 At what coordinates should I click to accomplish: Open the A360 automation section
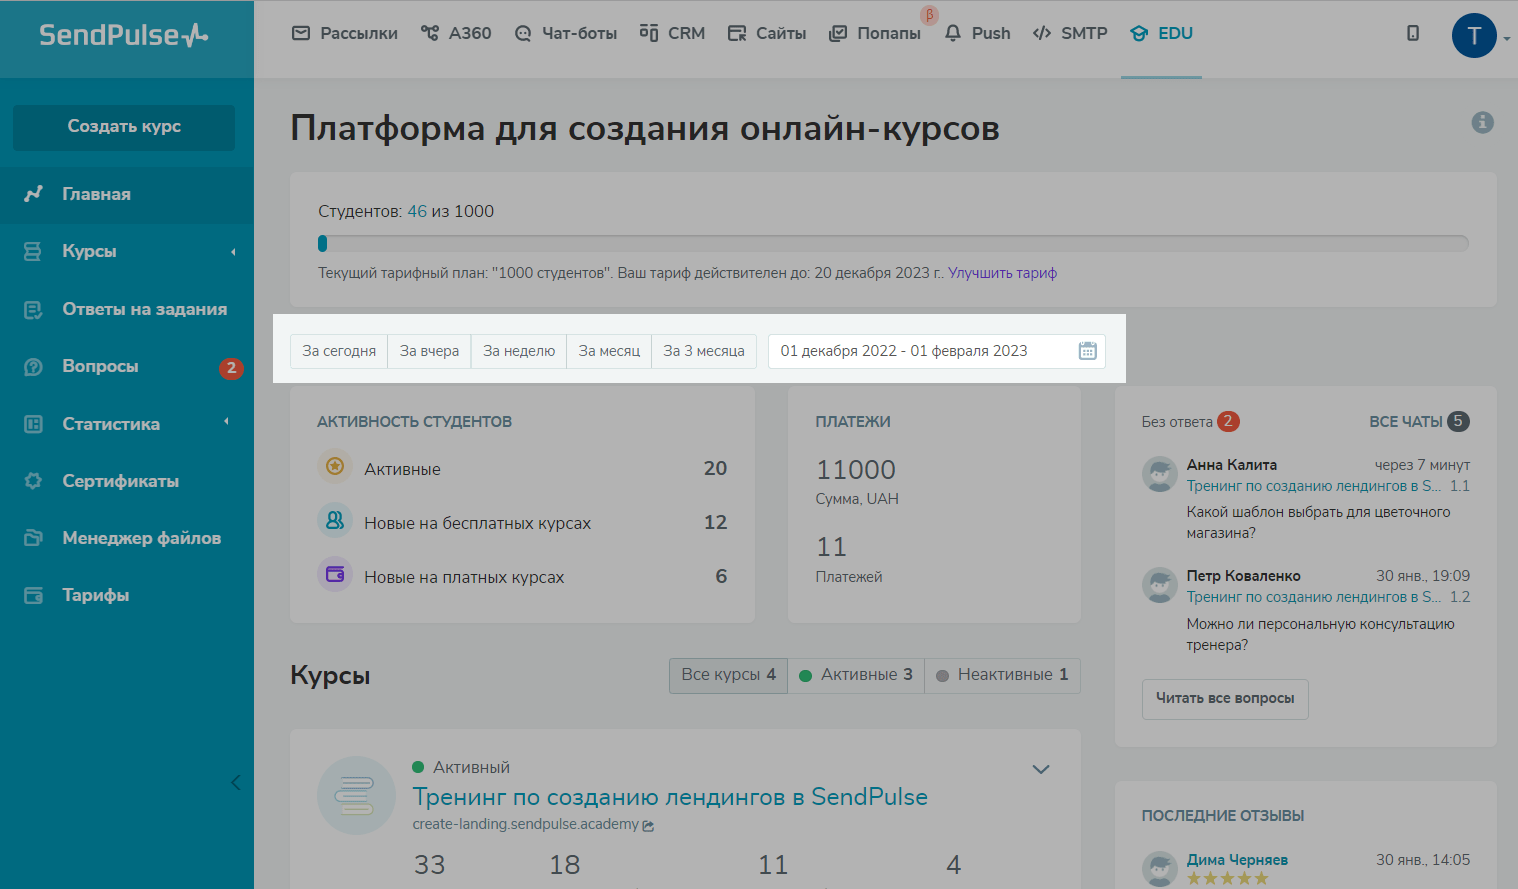click(456, 33)
